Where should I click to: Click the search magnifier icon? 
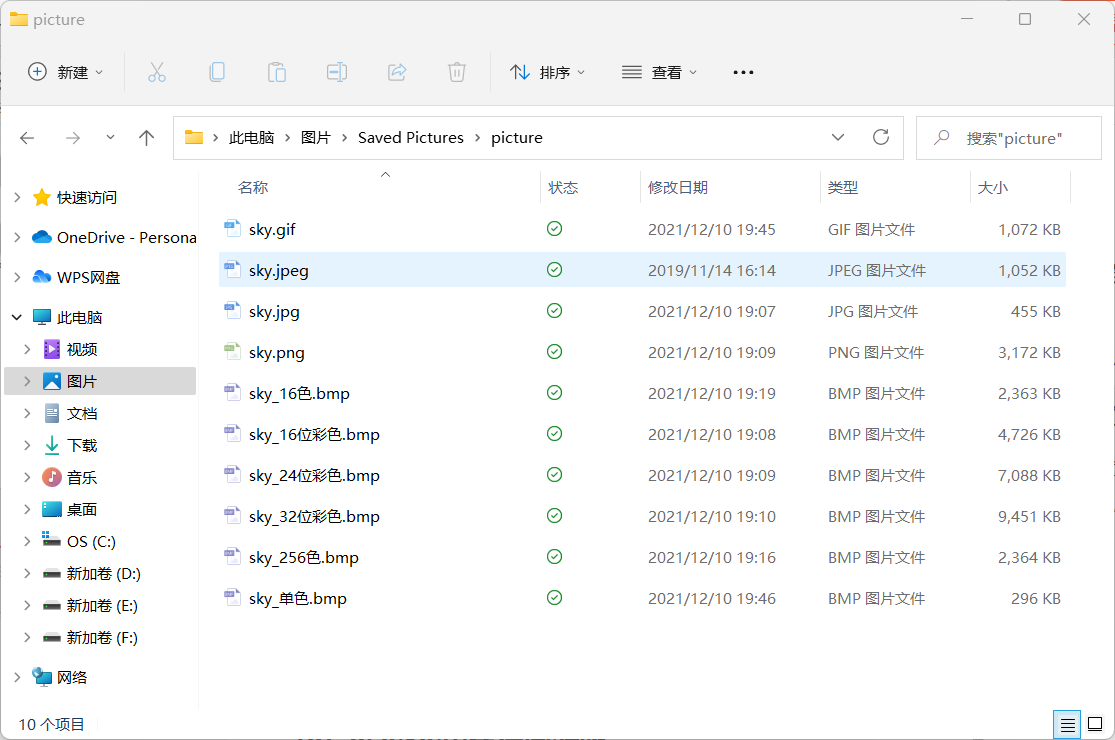[941, 137]
